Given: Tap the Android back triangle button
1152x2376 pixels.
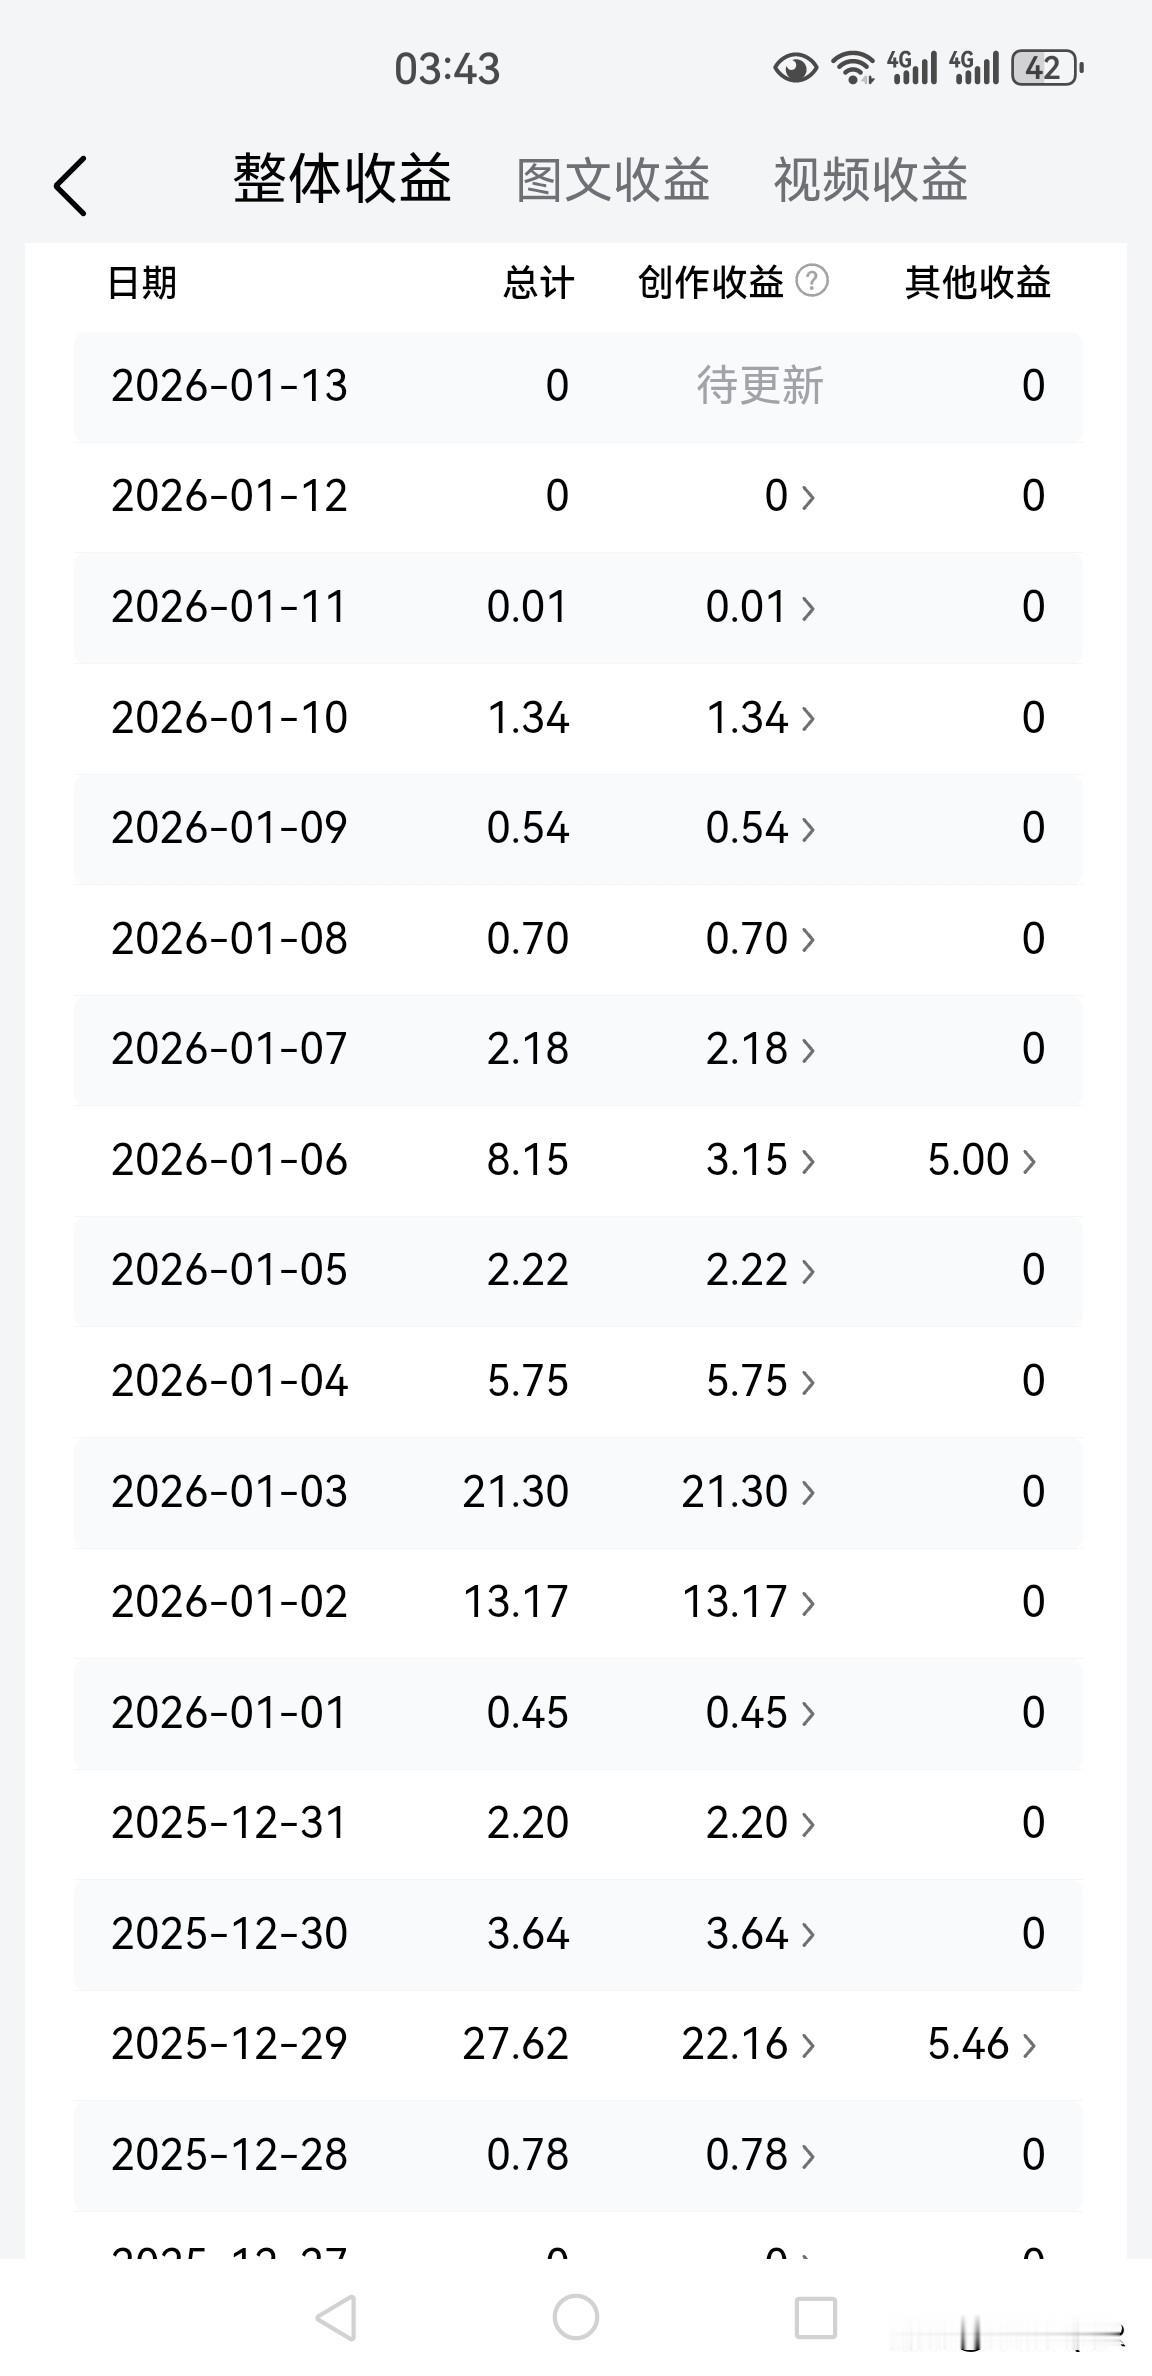Looking at the screenshot, I should pyautogui.click(x=337, y=2317).
